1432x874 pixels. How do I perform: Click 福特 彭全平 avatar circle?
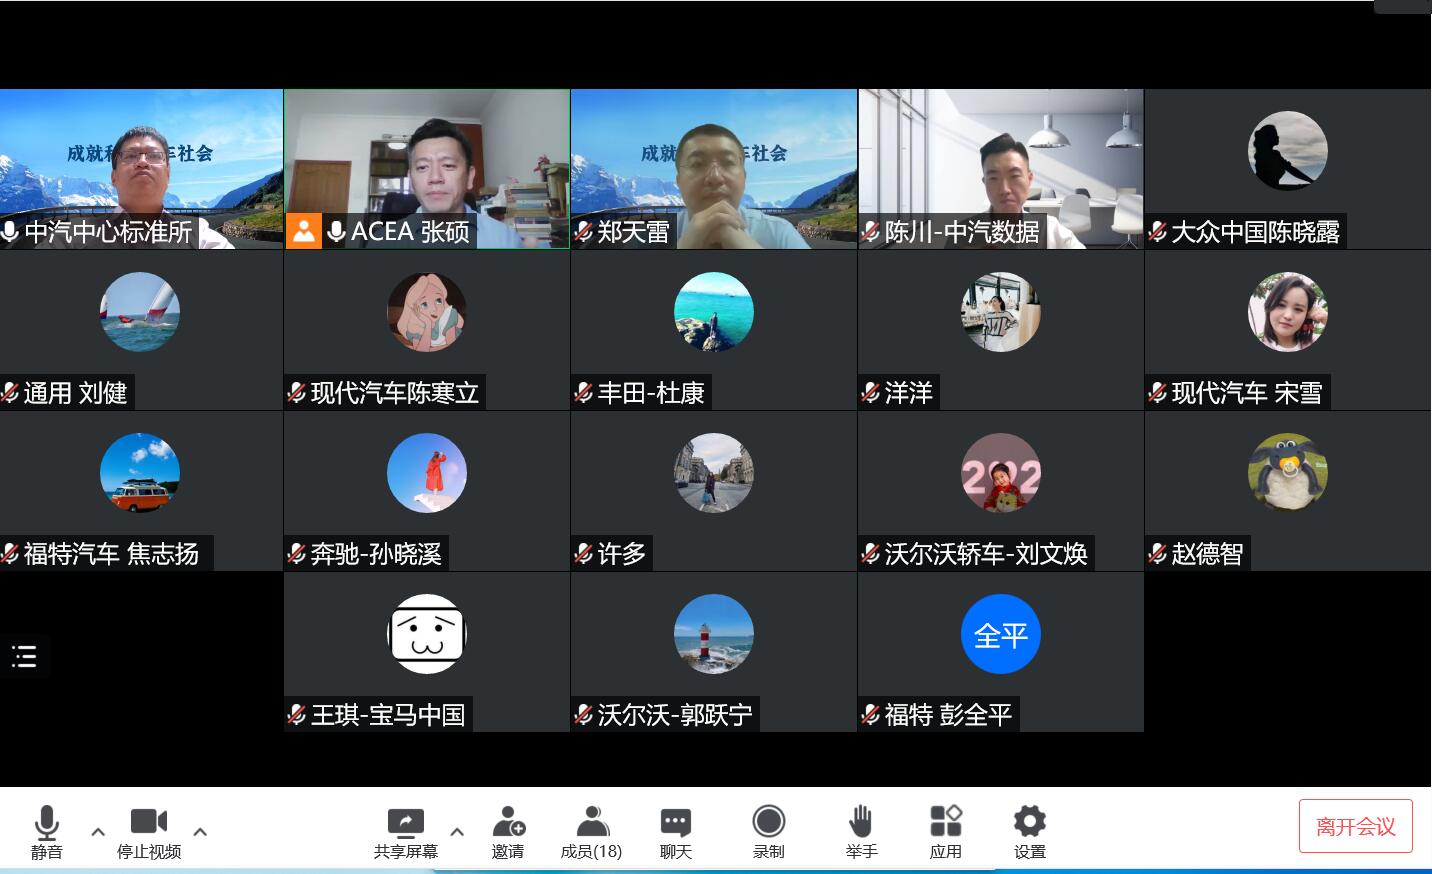(1000, 635)
